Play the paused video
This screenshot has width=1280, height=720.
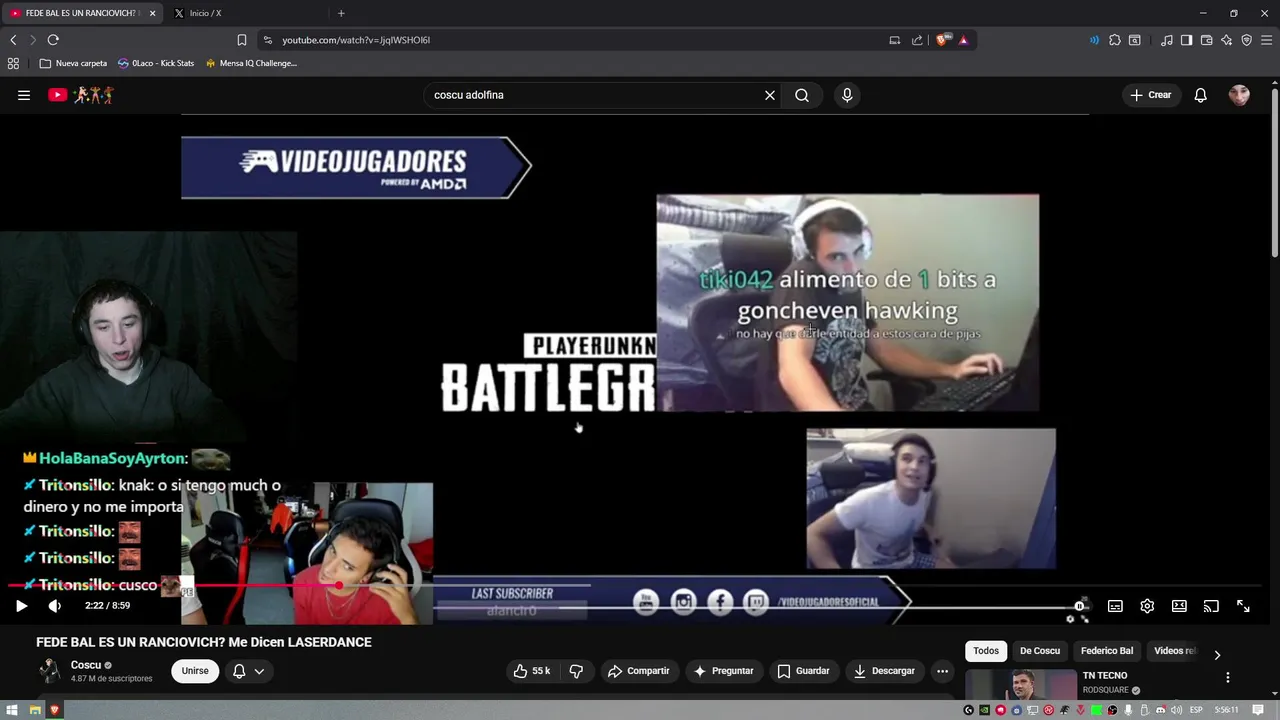click(21, 606)
